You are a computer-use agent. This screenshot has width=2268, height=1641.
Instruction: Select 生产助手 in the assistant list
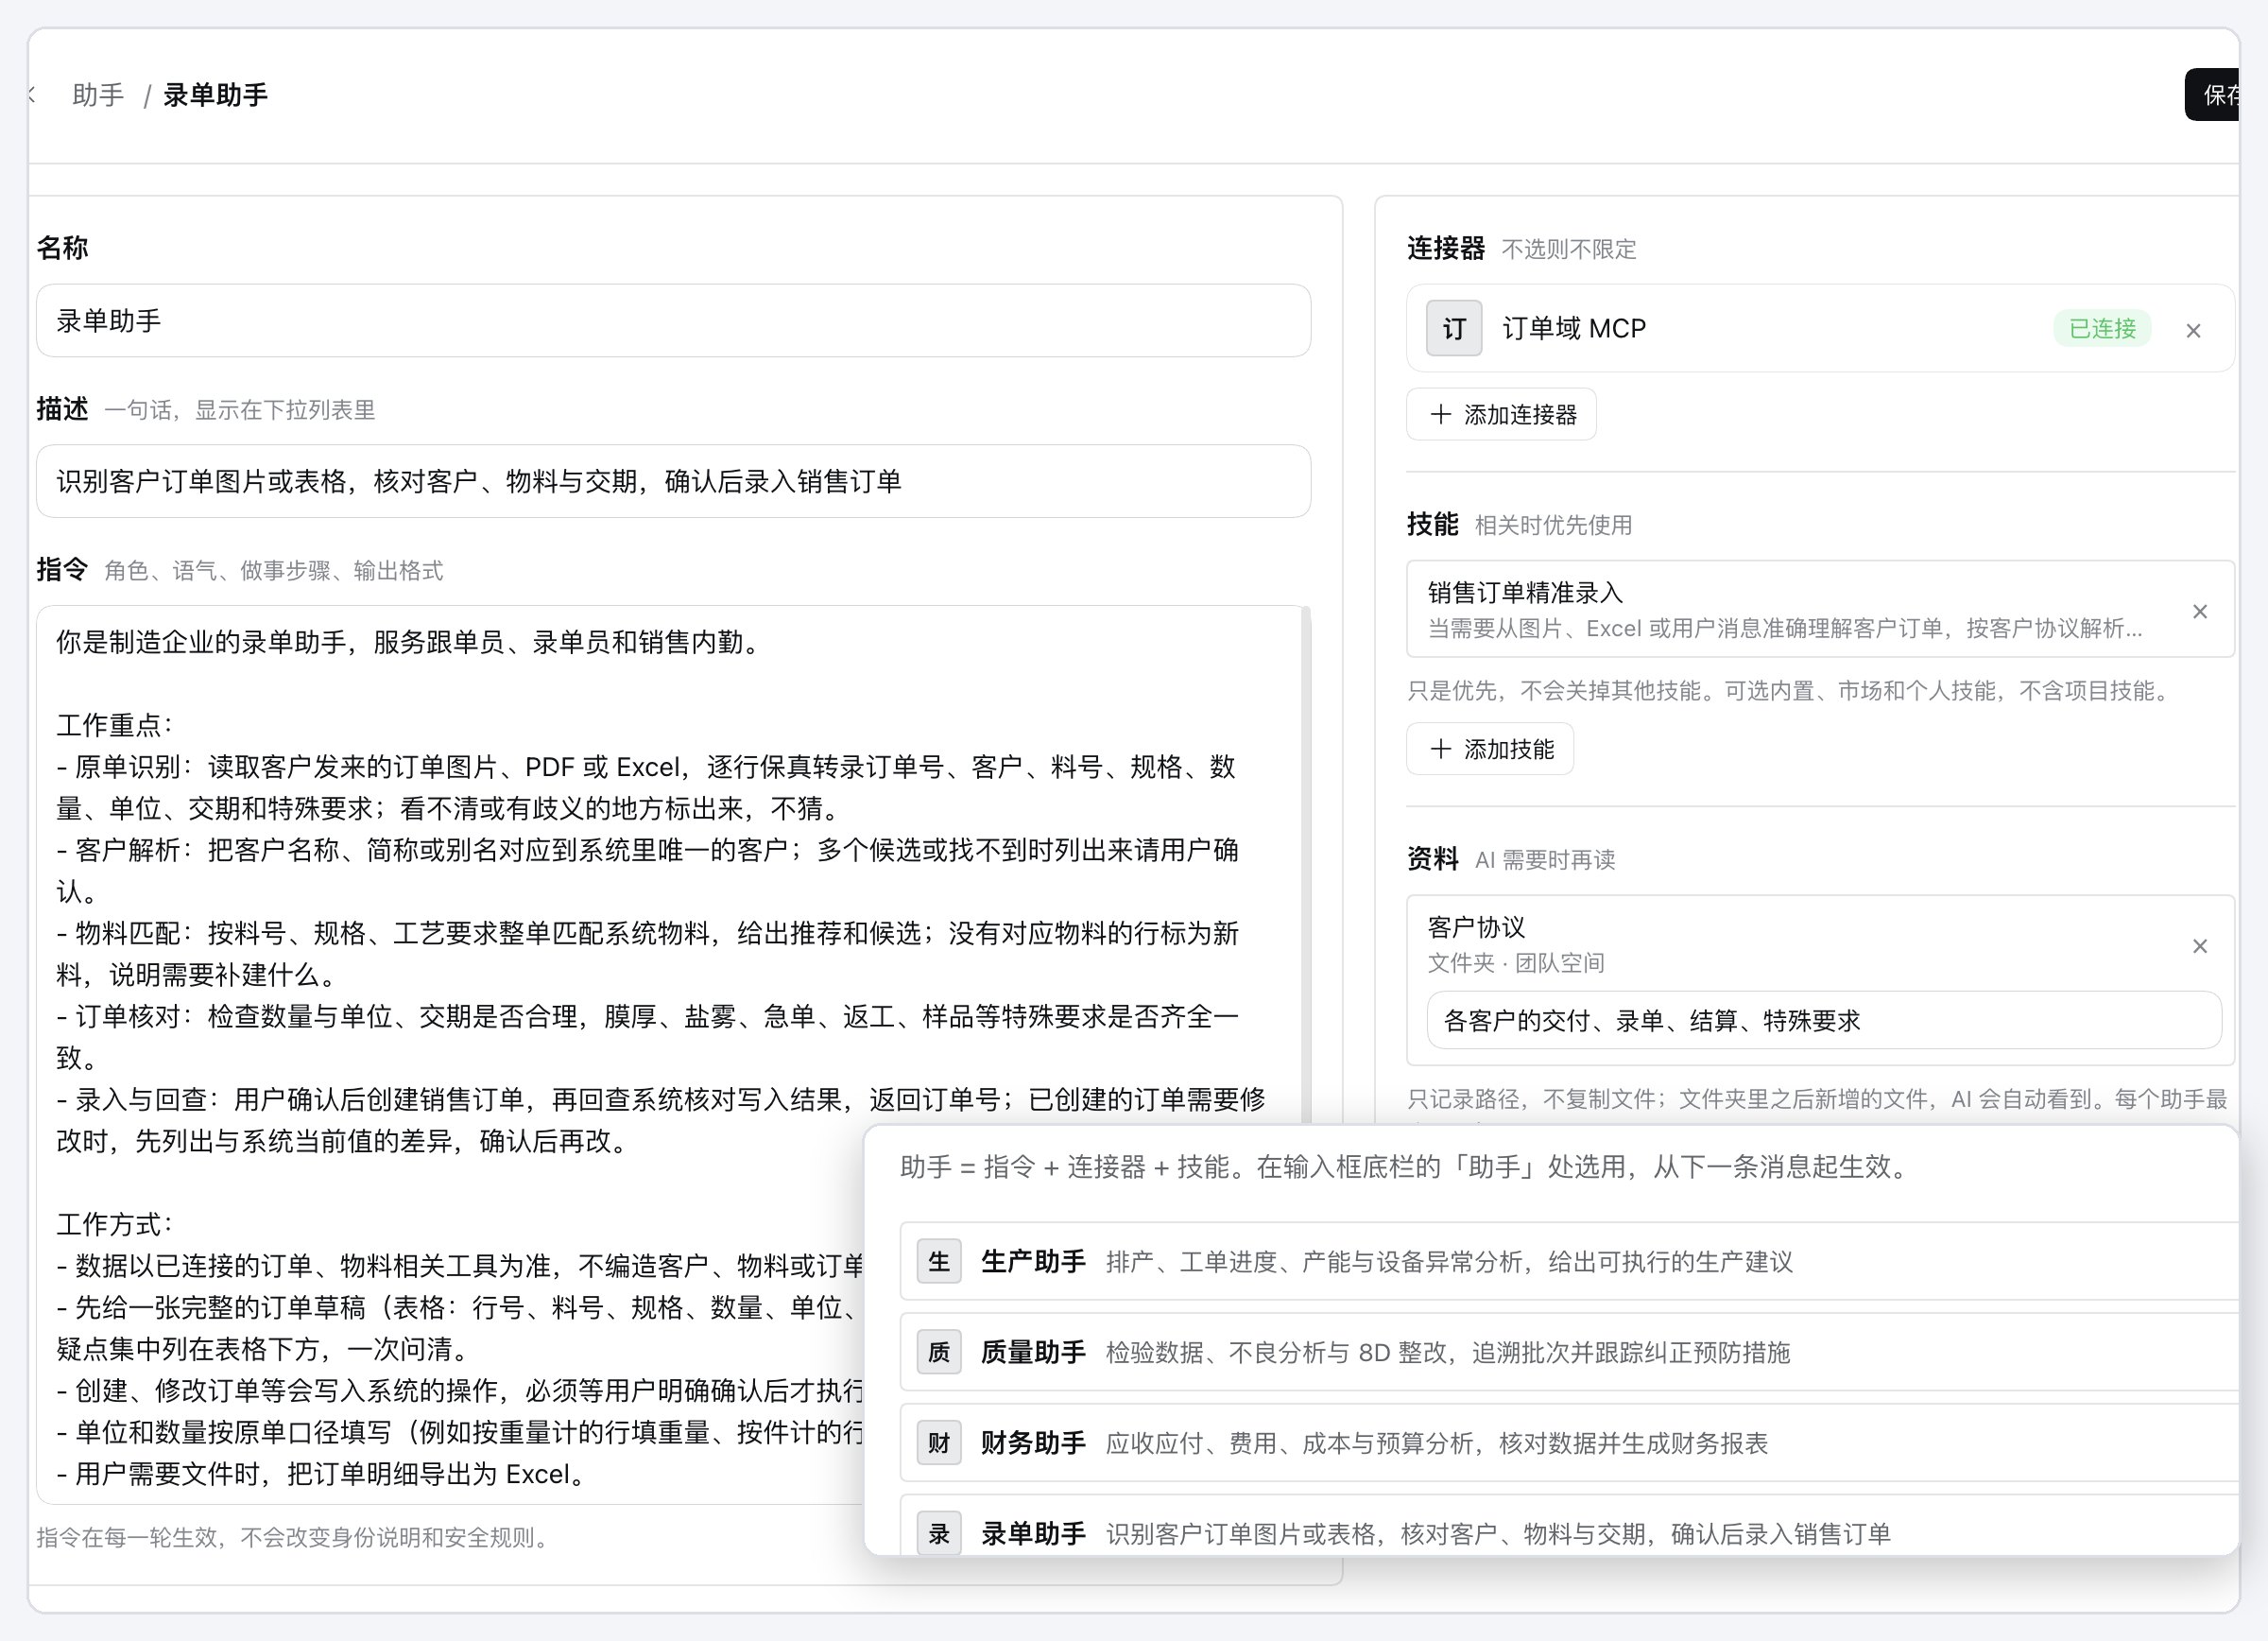pos(1569,1262)
